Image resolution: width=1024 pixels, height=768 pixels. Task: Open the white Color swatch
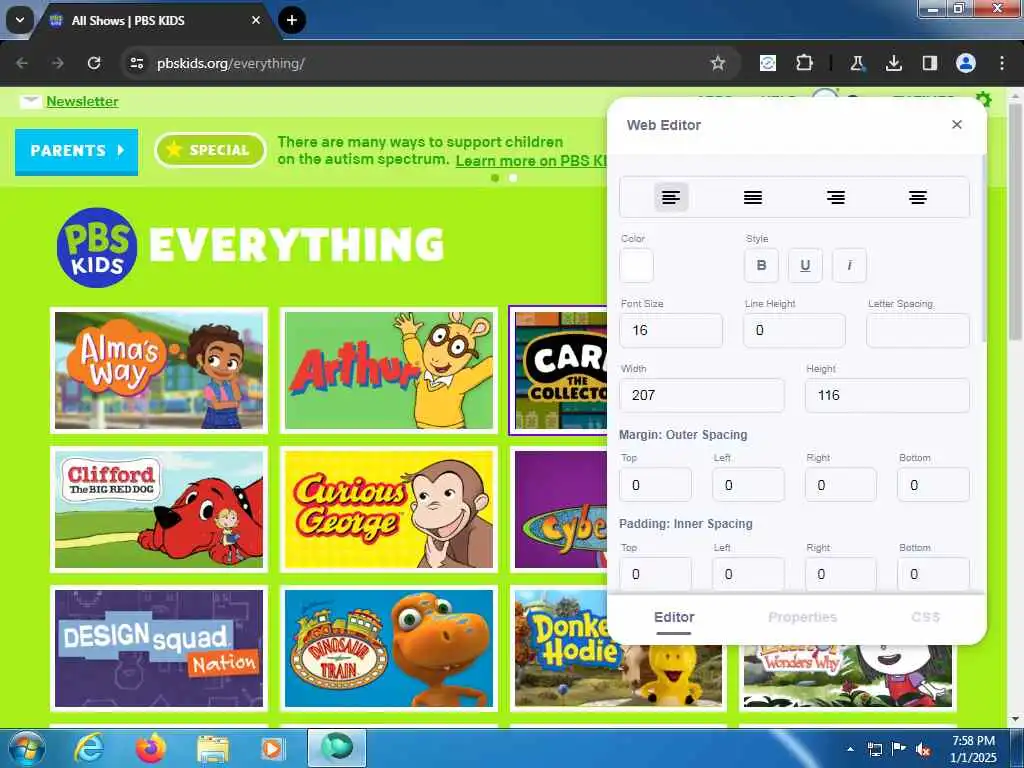pyautogui.click(x=636, y=266)
